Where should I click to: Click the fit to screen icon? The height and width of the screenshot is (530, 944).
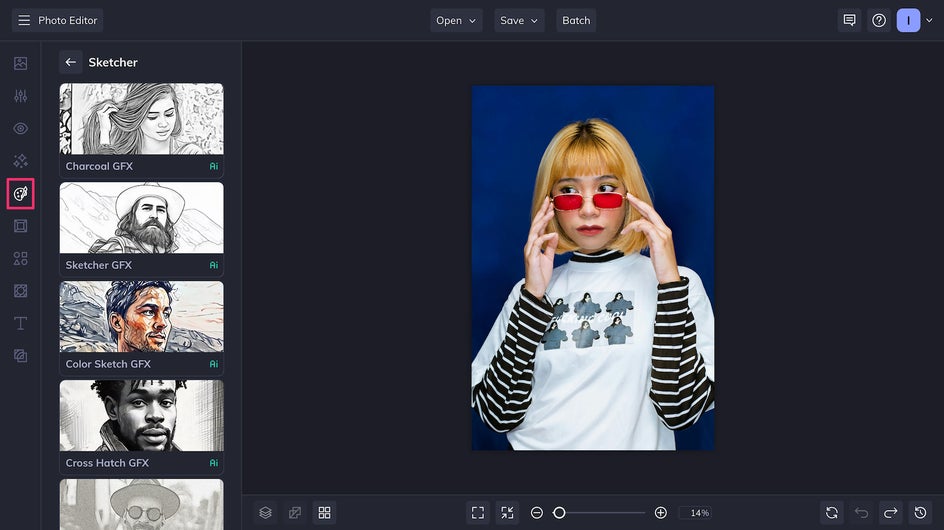pyautogui.click(x=478, y=513)
